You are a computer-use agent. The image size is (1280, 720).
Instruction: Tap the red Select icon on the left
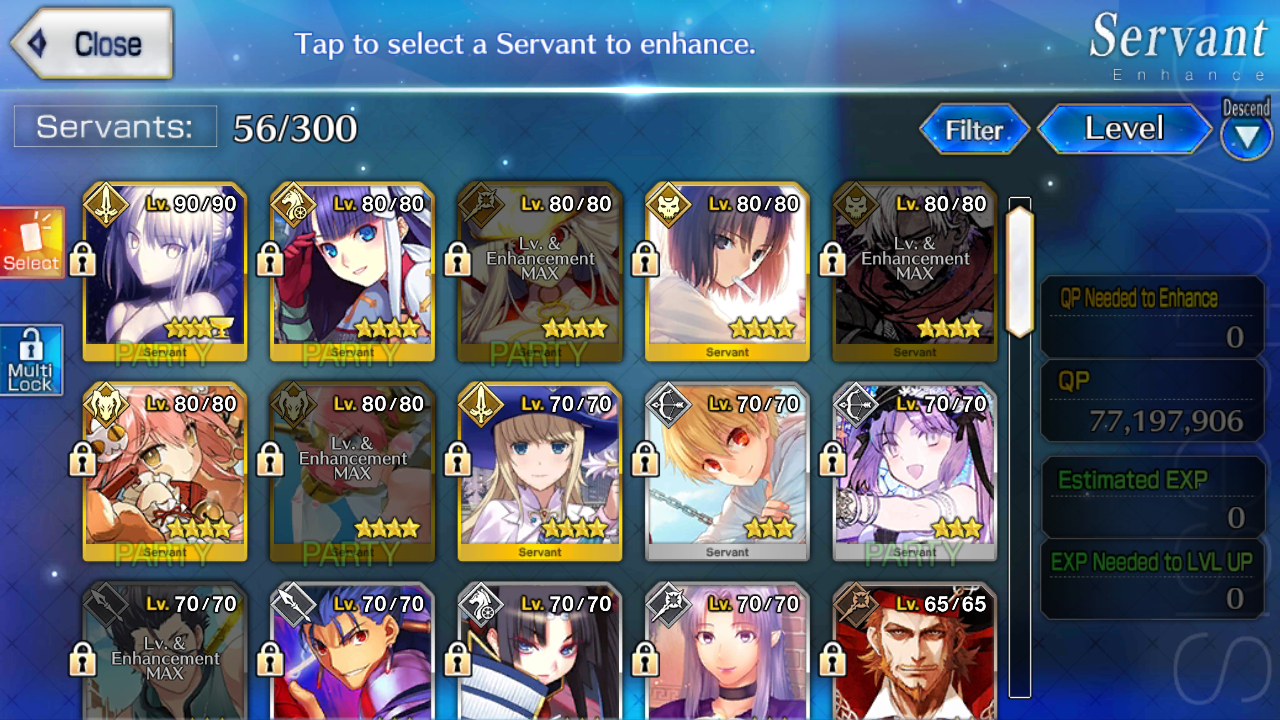(32, 243)
